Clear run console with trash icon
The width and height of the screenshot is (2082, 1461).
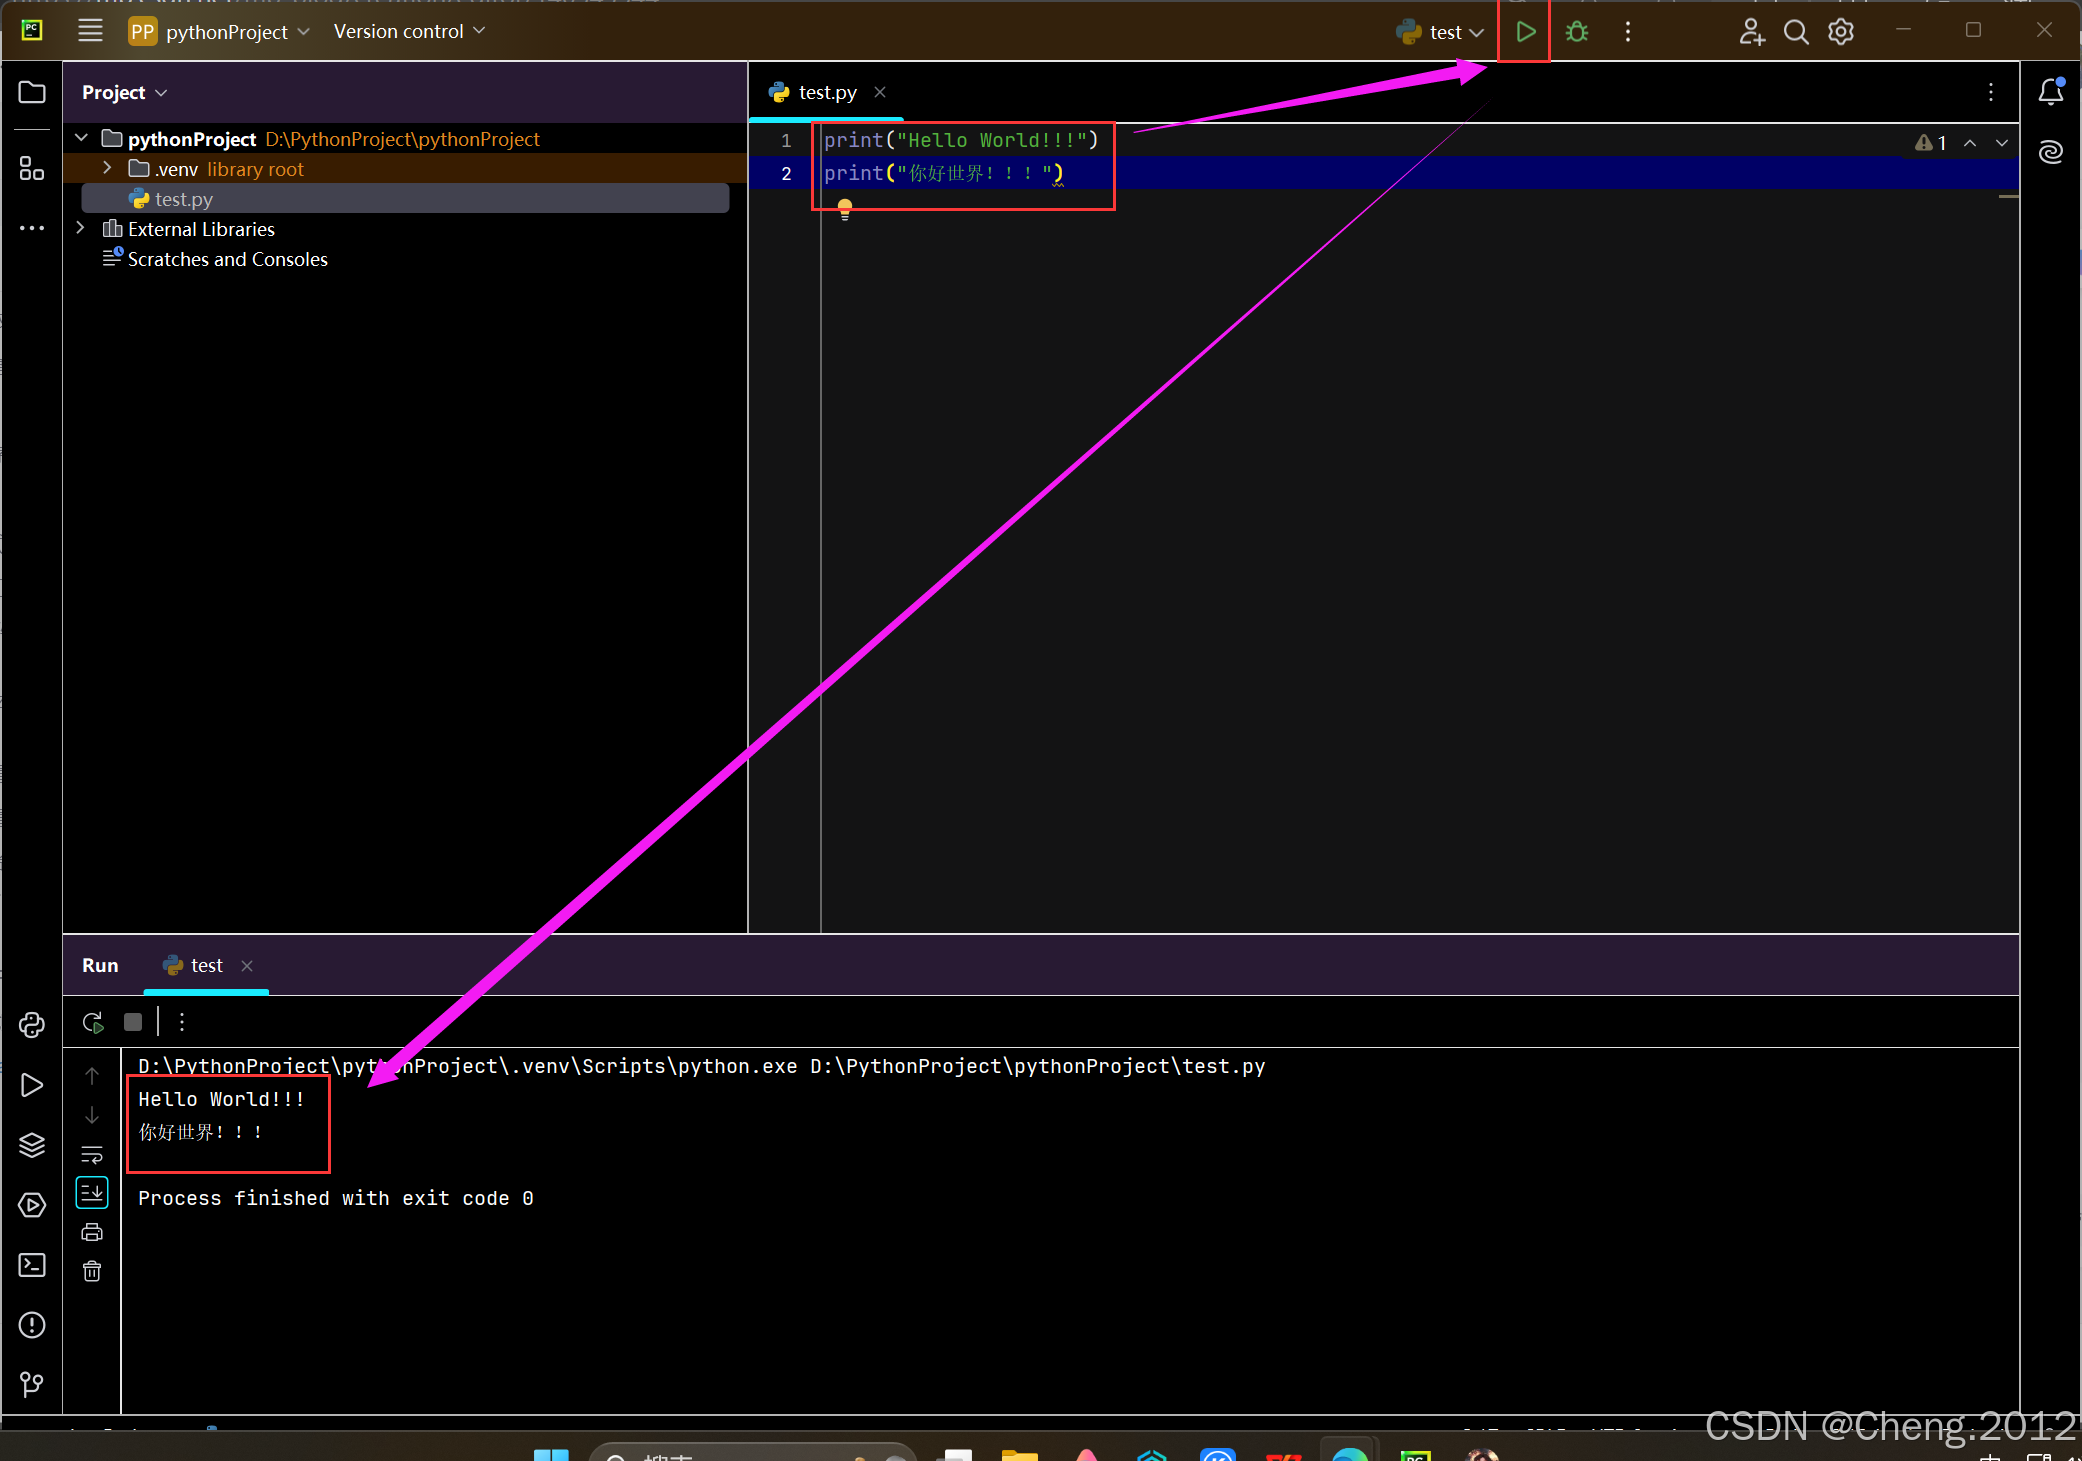click(92, 1271)
